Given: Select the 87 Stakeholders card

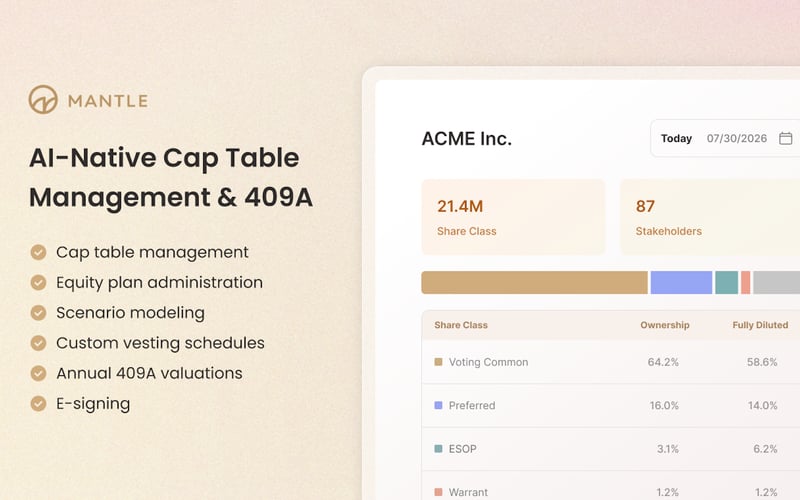Looking at the screenshot, I should [710, 217].
